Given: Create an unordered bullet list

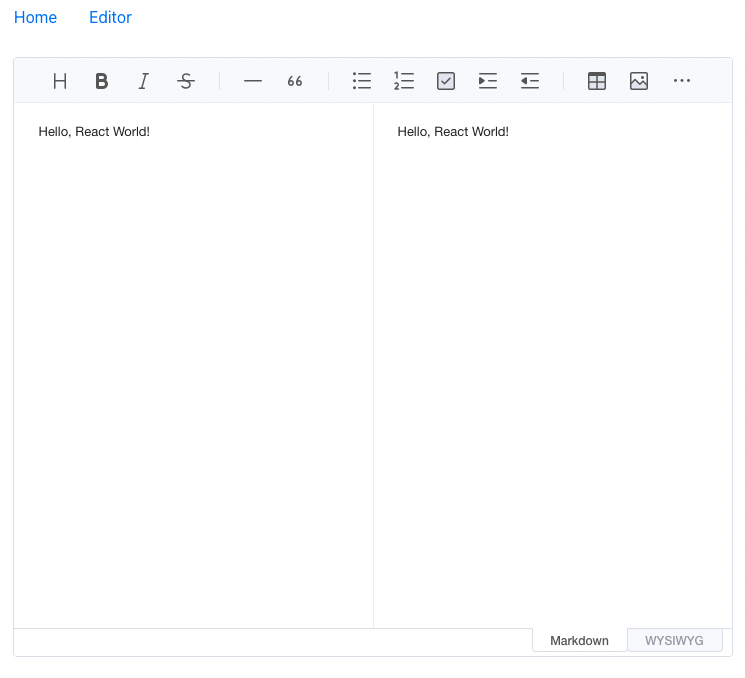Looking at the screenshot, I should (x=362, y=81).
